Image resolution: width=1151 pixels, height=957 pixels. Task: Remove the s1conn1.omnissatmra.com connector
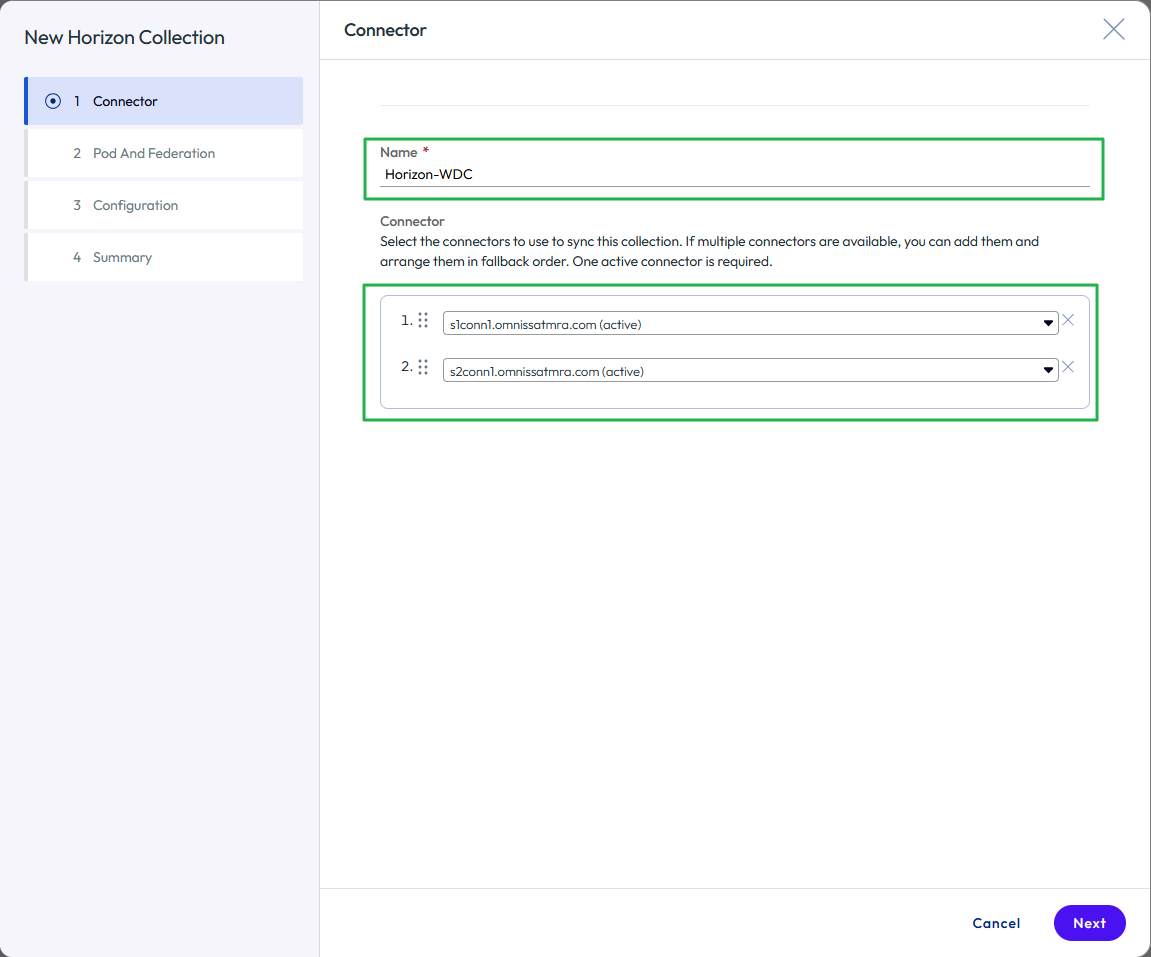pos(1068,321)
